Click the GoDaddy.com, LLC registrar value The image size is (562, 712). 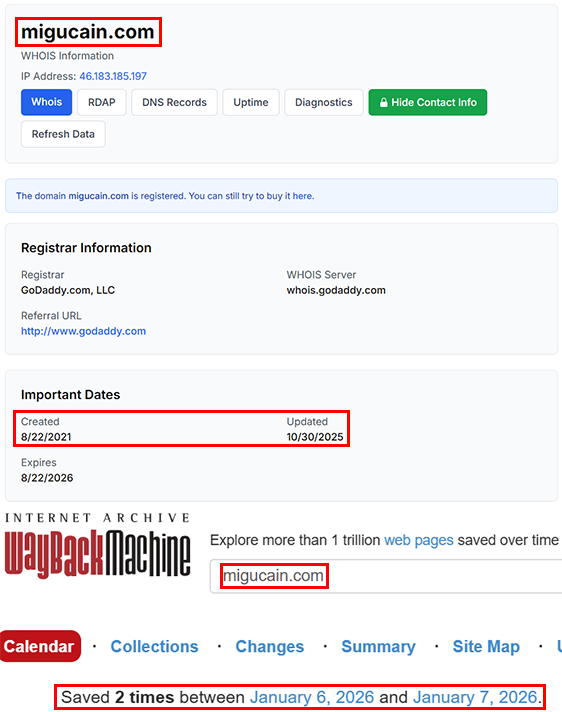[68, 290]
